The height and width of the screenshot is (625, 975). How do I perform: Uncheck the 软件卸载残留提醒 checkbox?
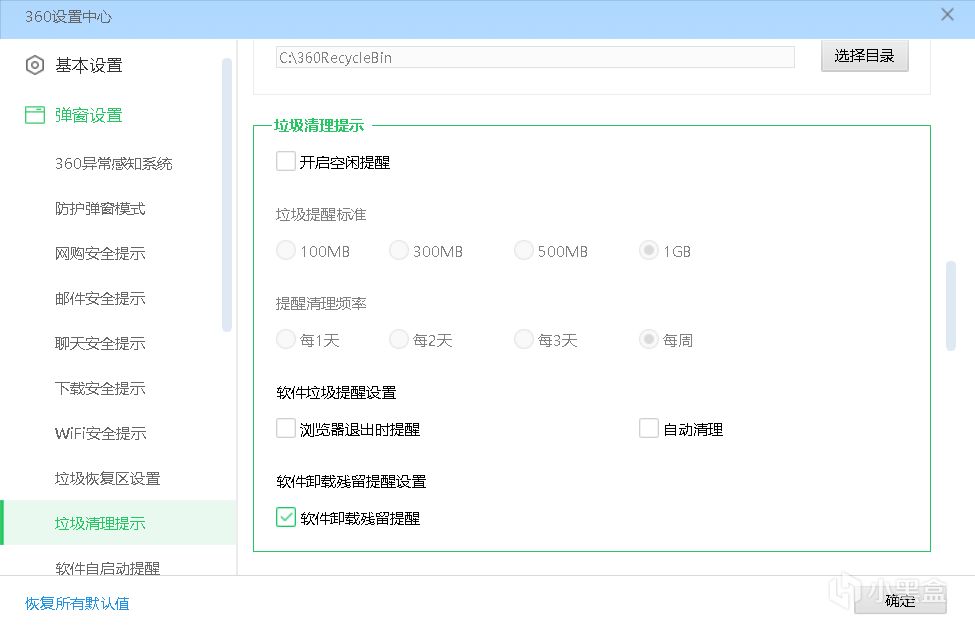tap(285, 517)
